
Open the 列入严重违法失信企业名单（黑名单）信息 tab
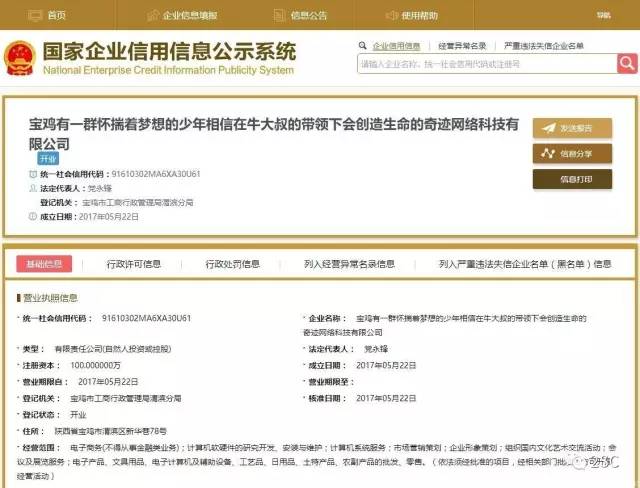(x=525, y=264)
